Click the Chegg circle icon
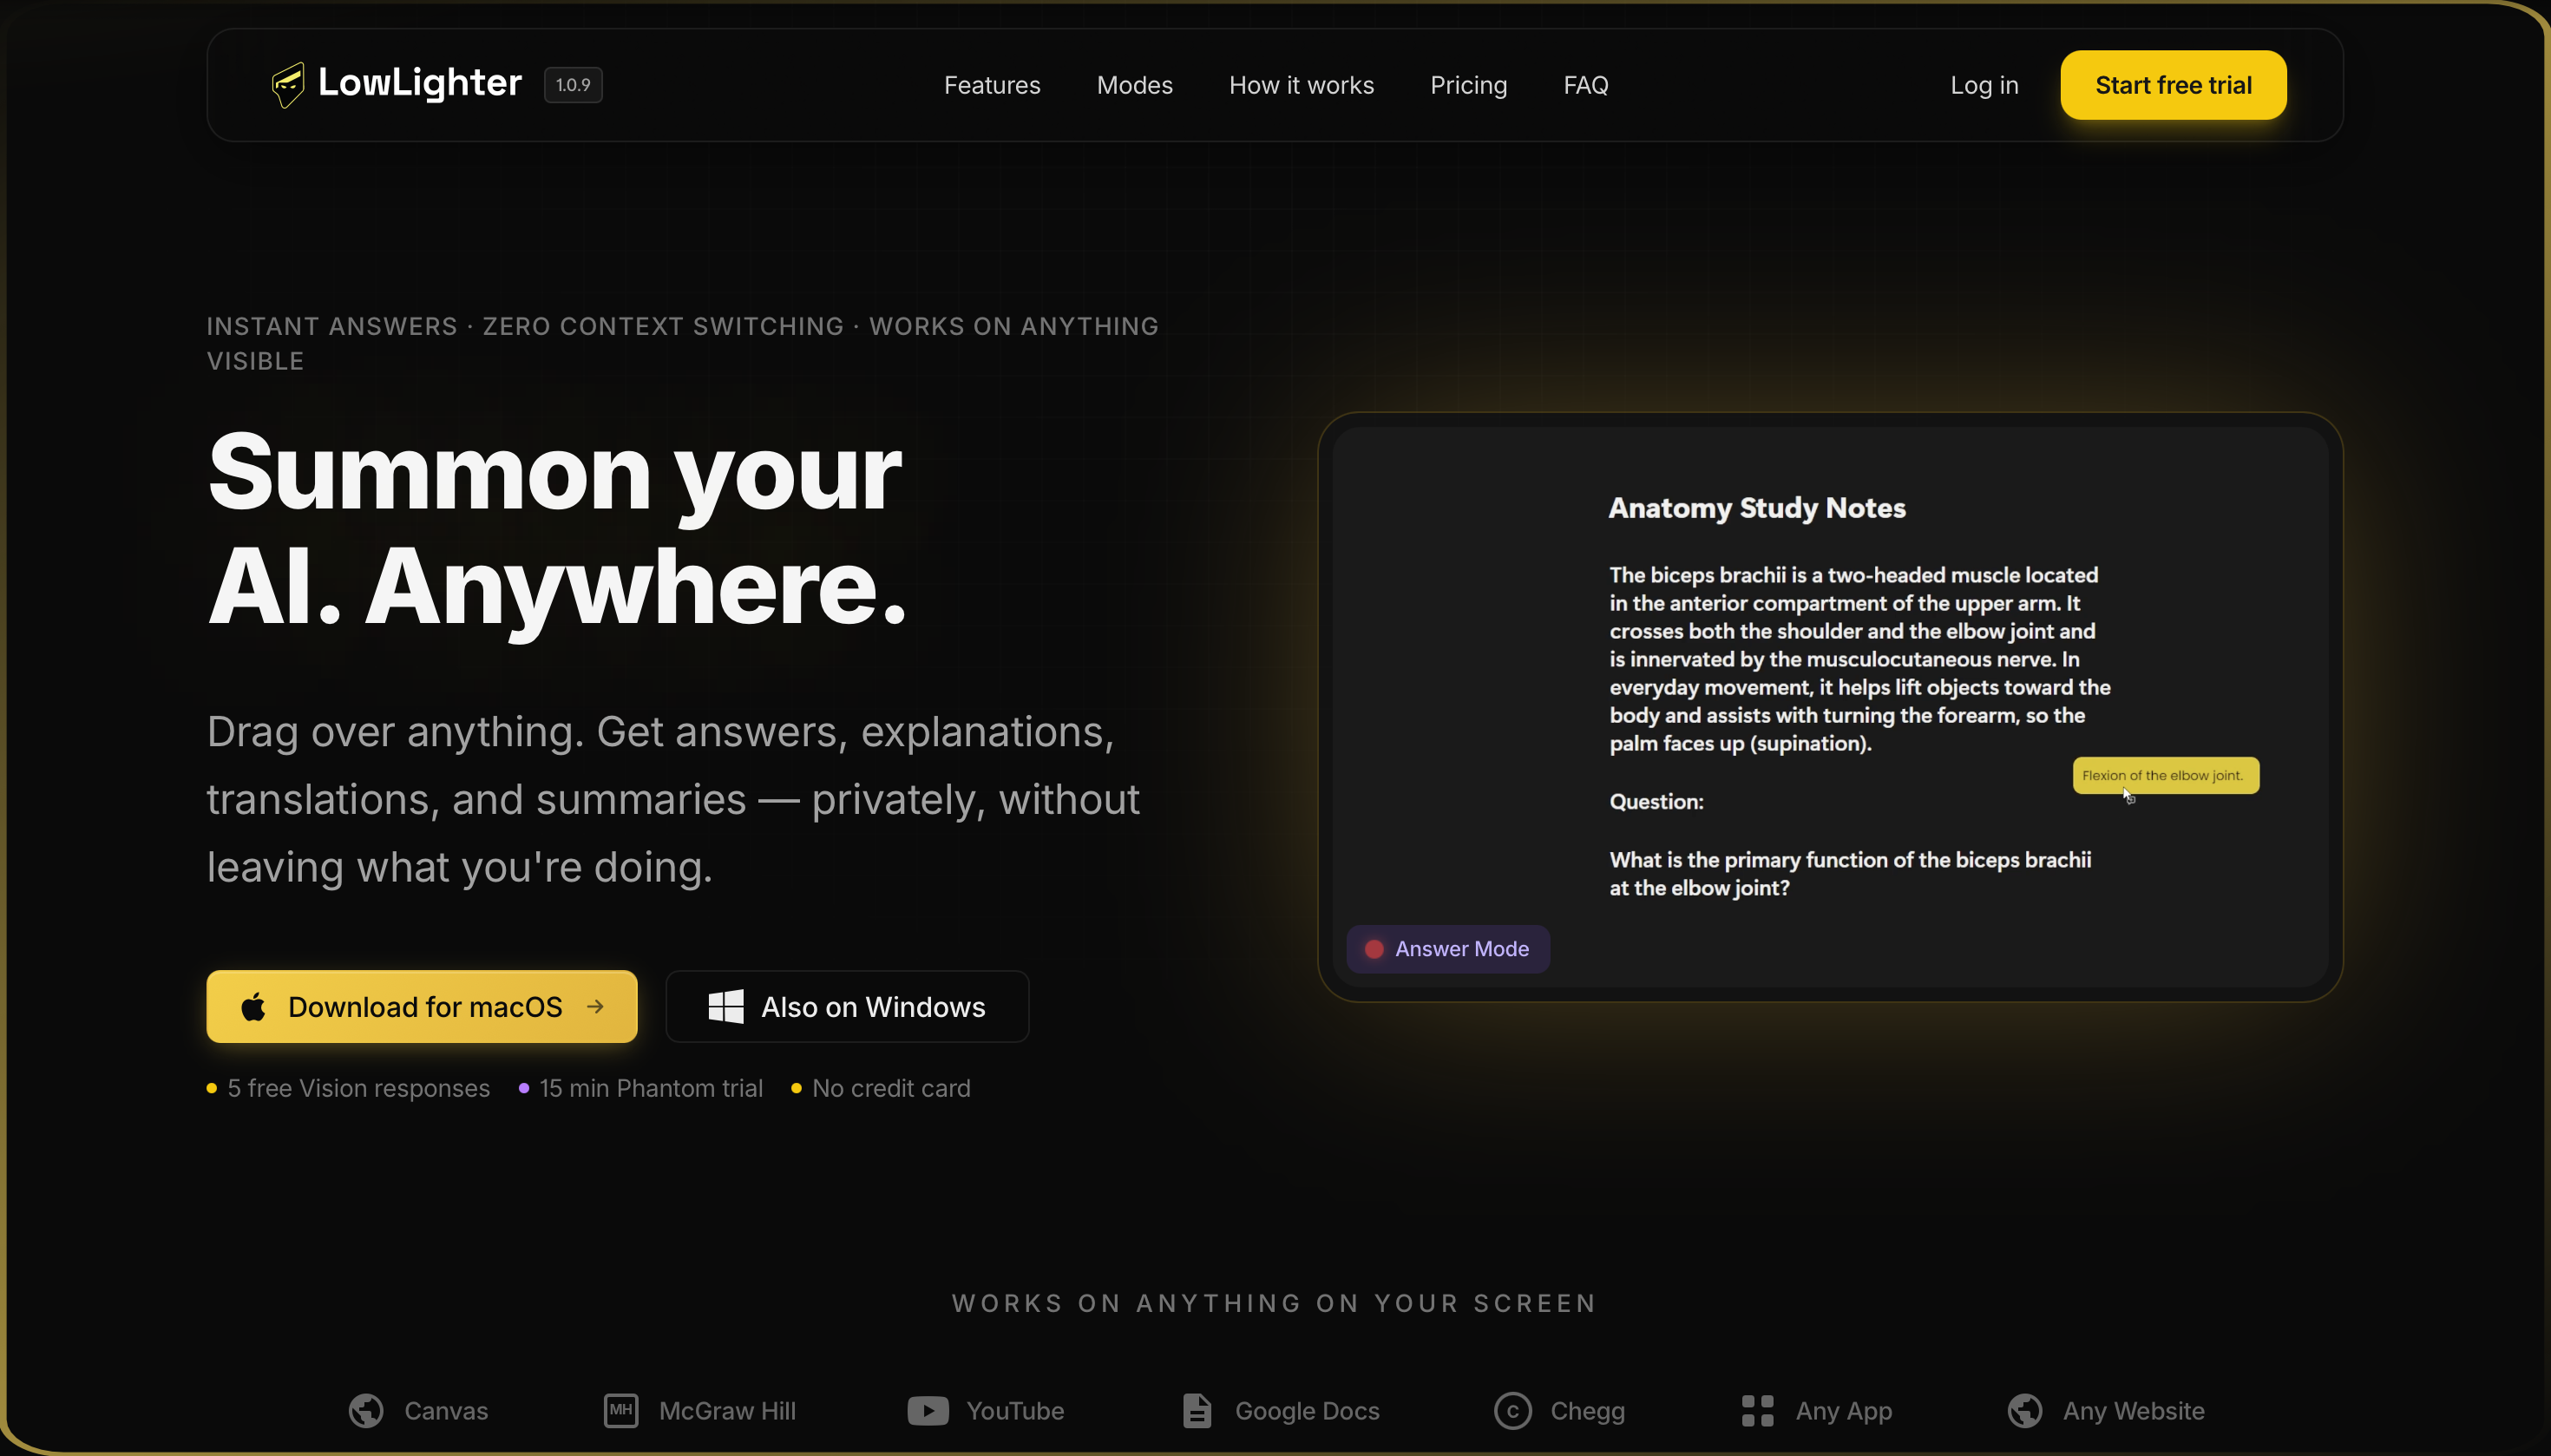 point(1512,1410)
